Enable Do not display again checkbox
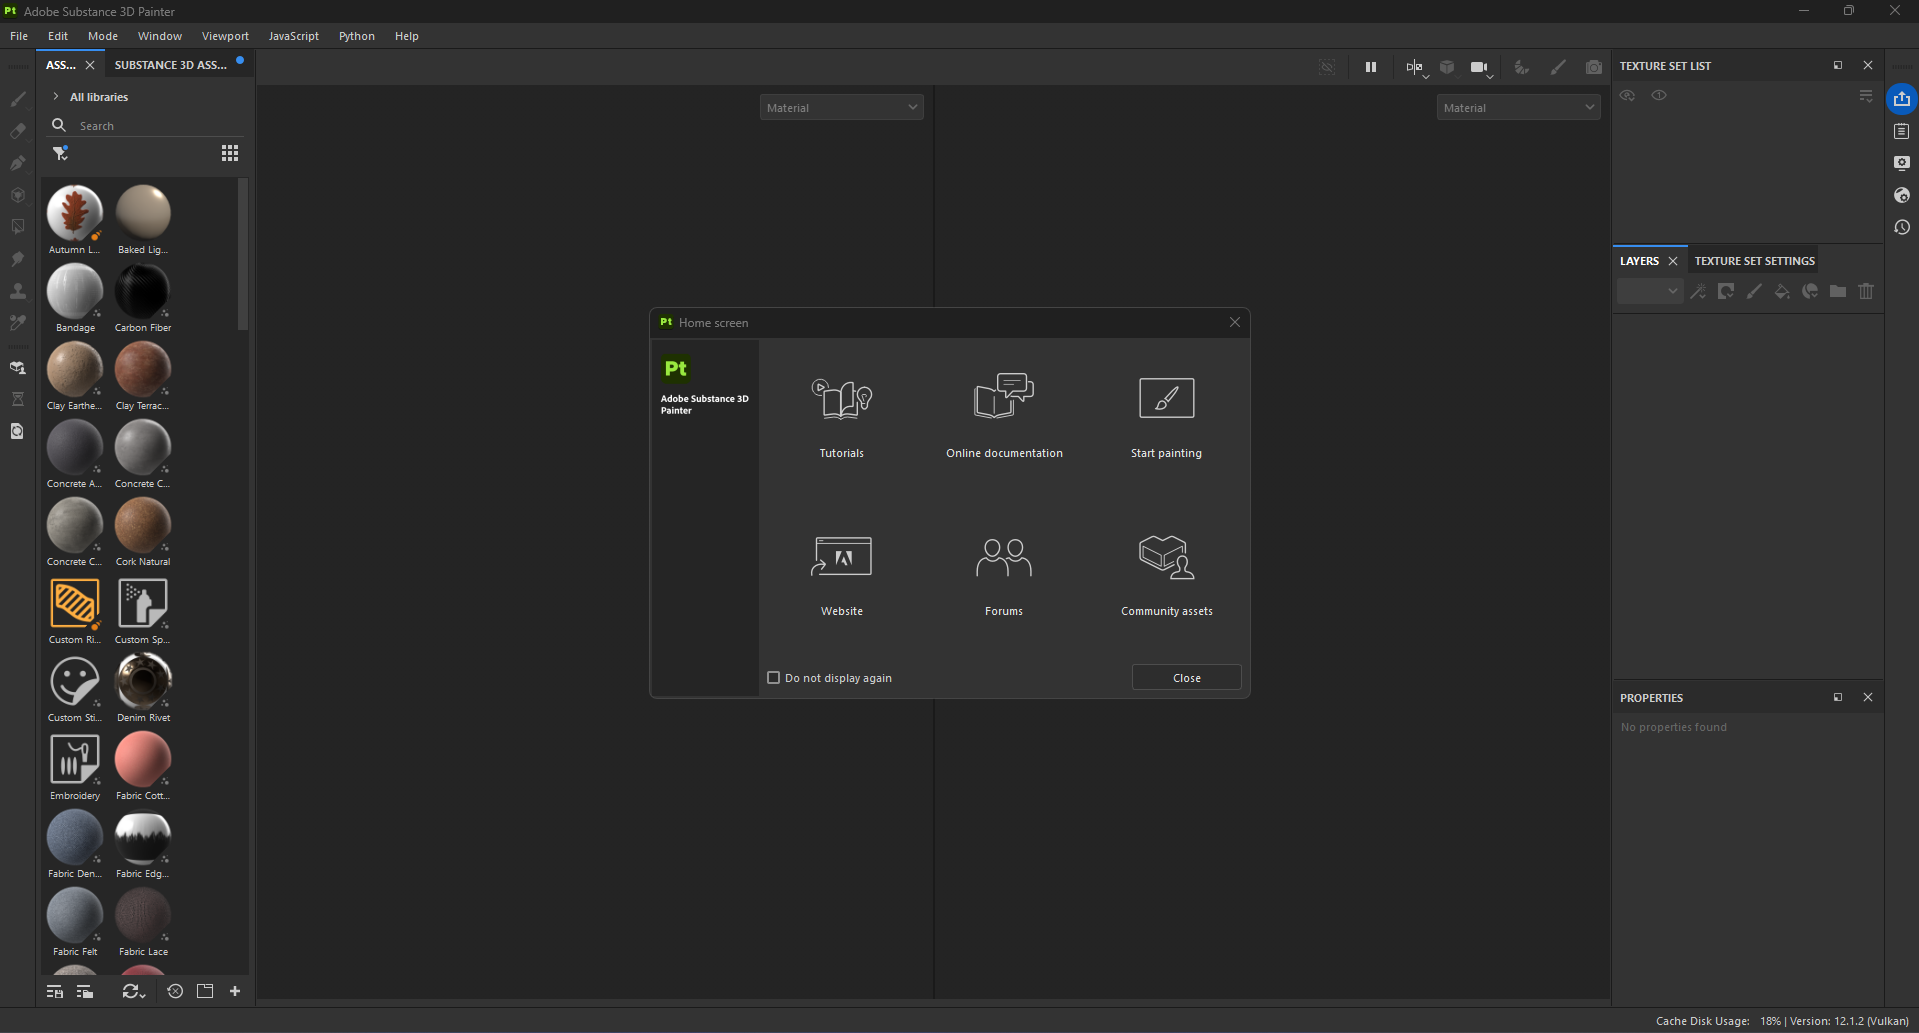Viewport: 1919px width, 1033px height. click(773, 678)
